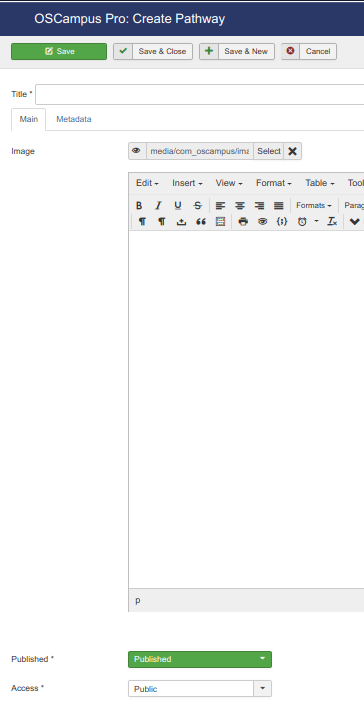Align text right
Viewport: 364px width, 705px height.
[259, 205]
